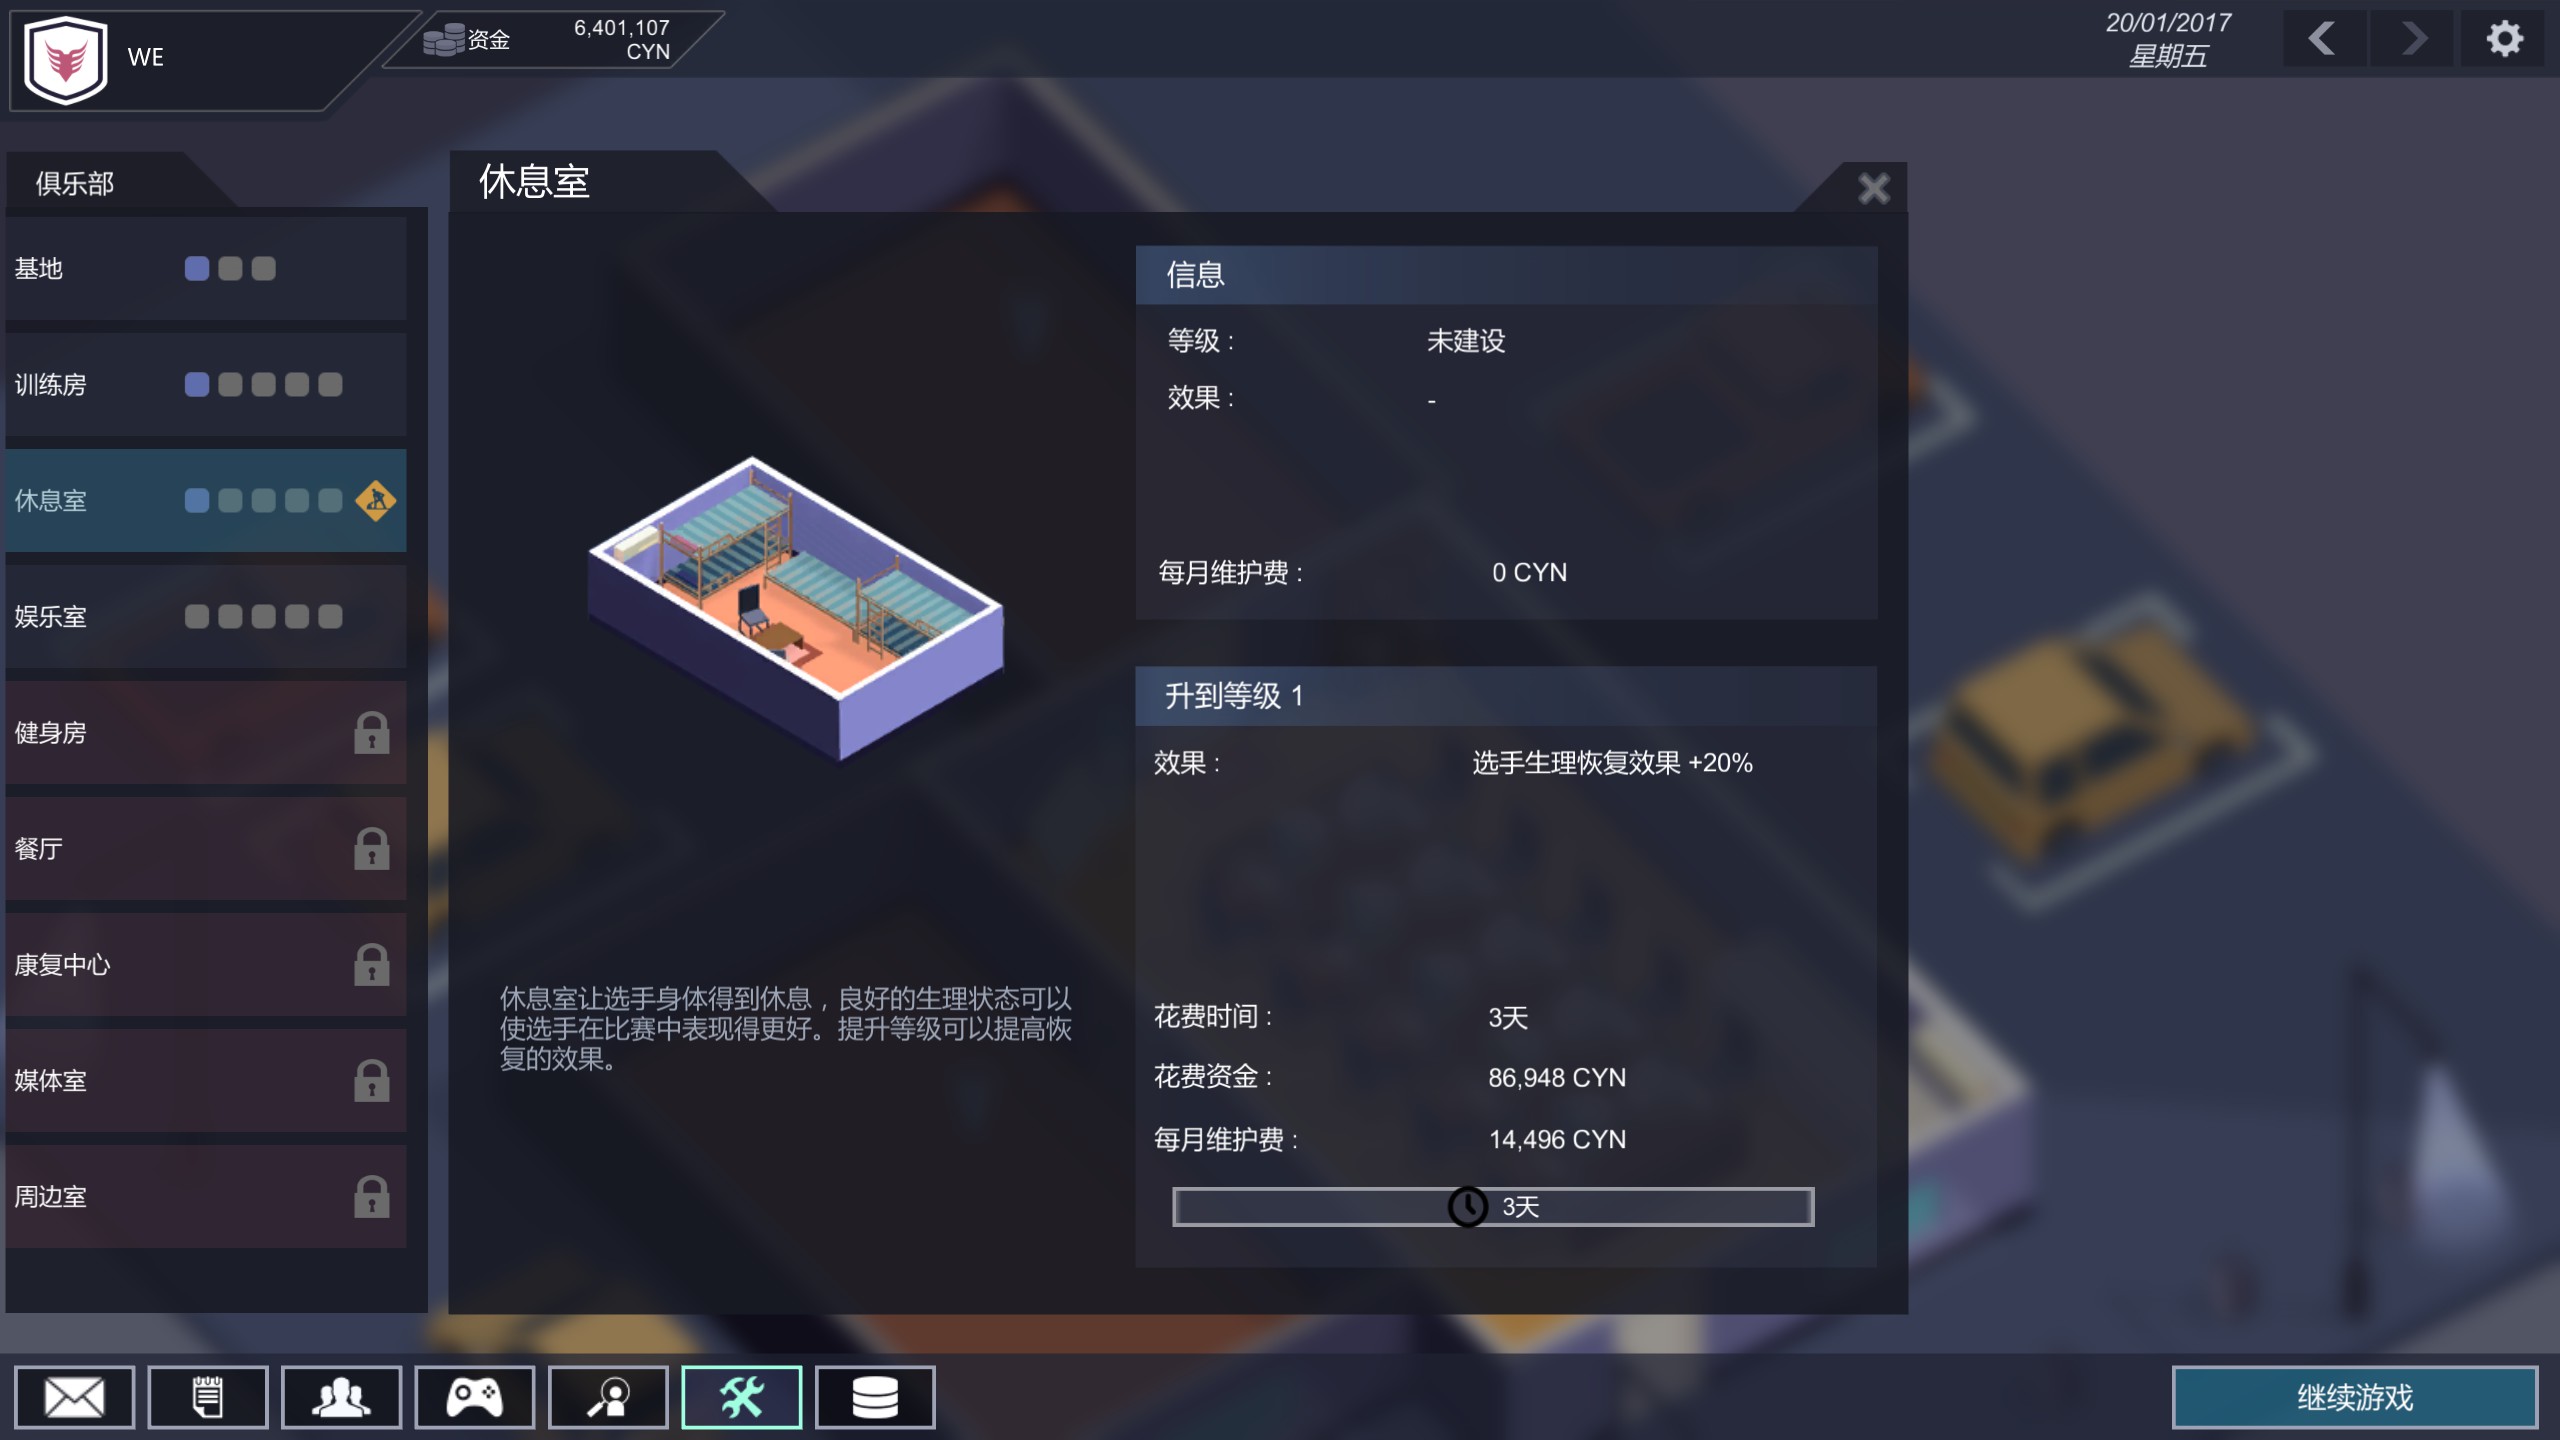Click the lock icon on 餐厅
This screenshot has width=2560, height=1440.
(x=371, y=849)
